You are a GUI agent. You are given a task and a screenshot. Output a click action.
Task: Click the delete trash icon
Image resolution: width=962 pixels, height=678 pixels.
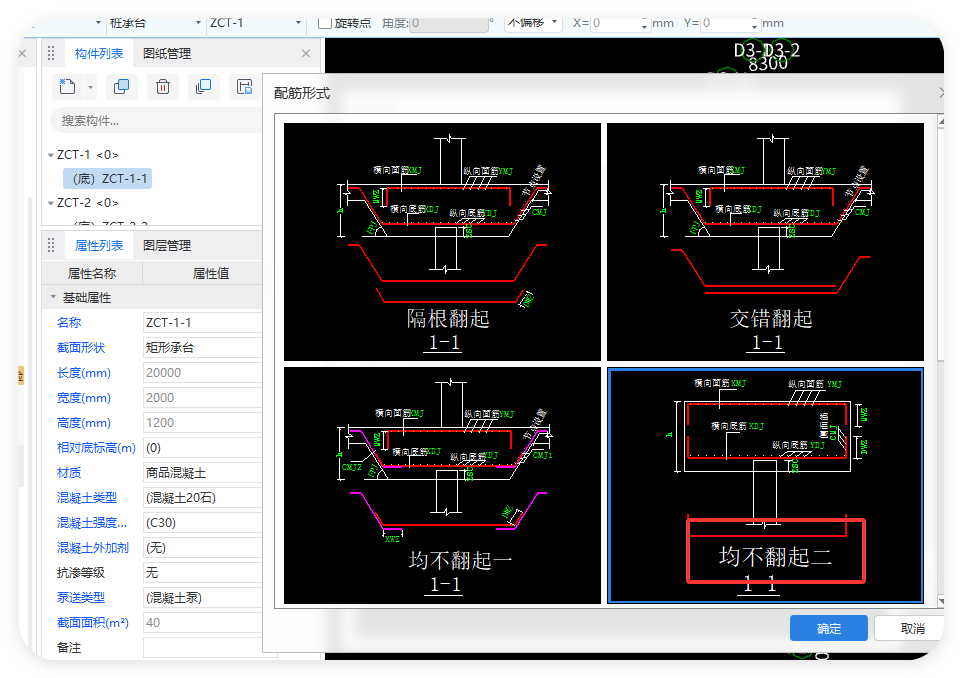[163, 87]
